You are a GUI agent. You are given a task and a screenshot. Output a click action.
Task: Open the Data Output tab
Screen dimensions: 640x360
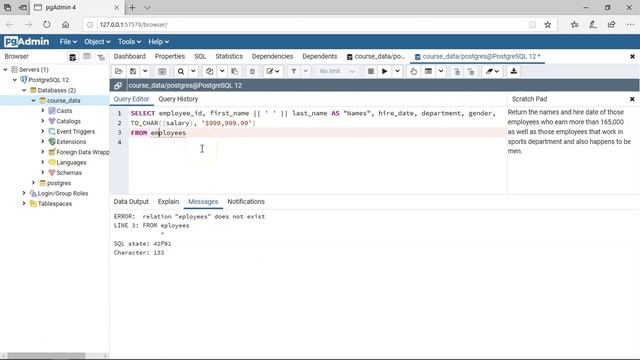click(x=131, y=202)
